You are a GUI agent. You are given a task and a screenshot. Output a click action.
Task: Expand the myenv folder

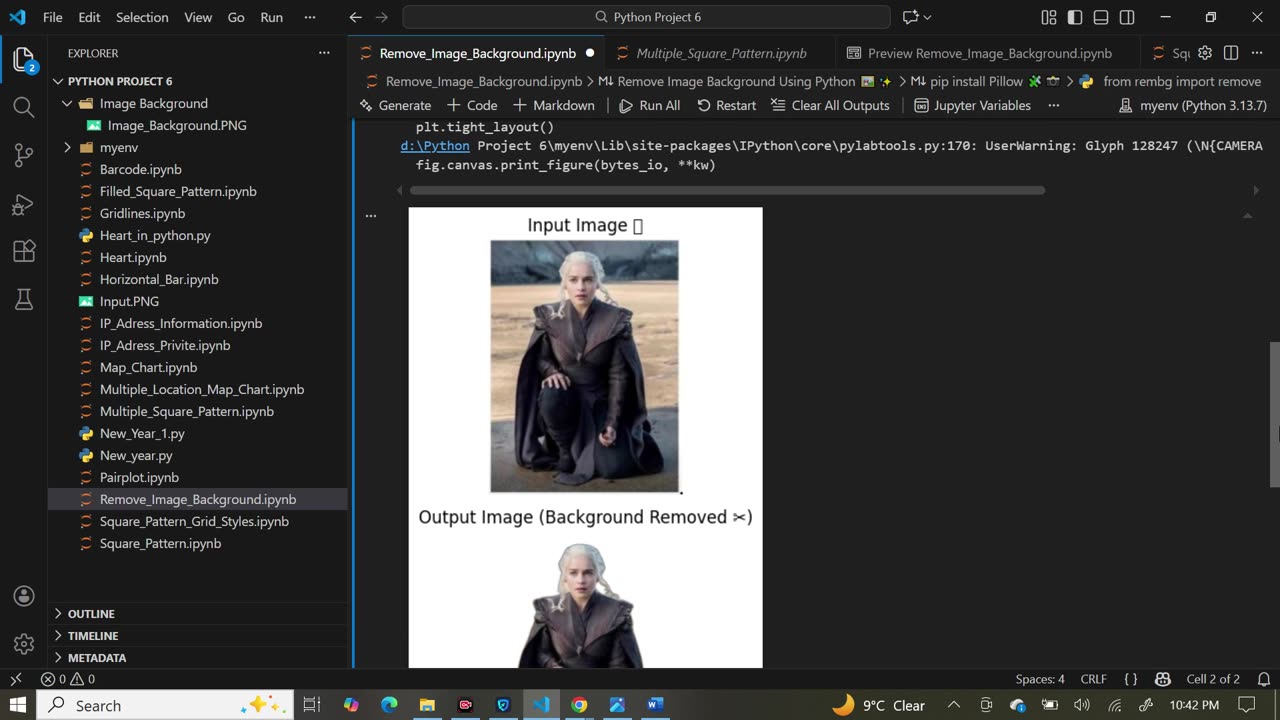198,147
